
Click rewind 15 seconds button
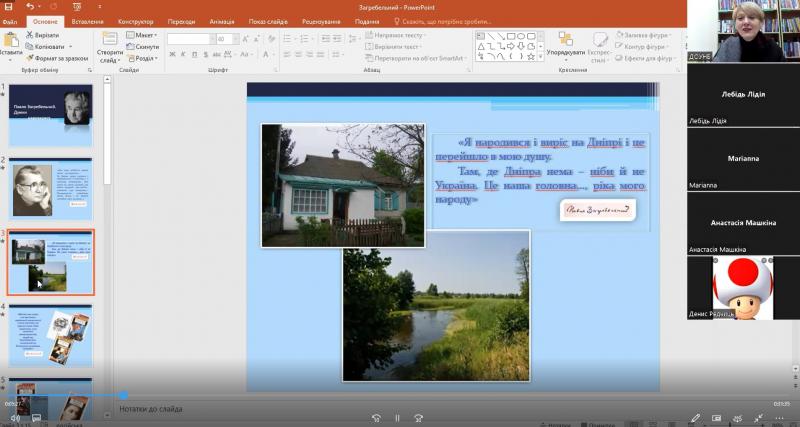(377, 419)
